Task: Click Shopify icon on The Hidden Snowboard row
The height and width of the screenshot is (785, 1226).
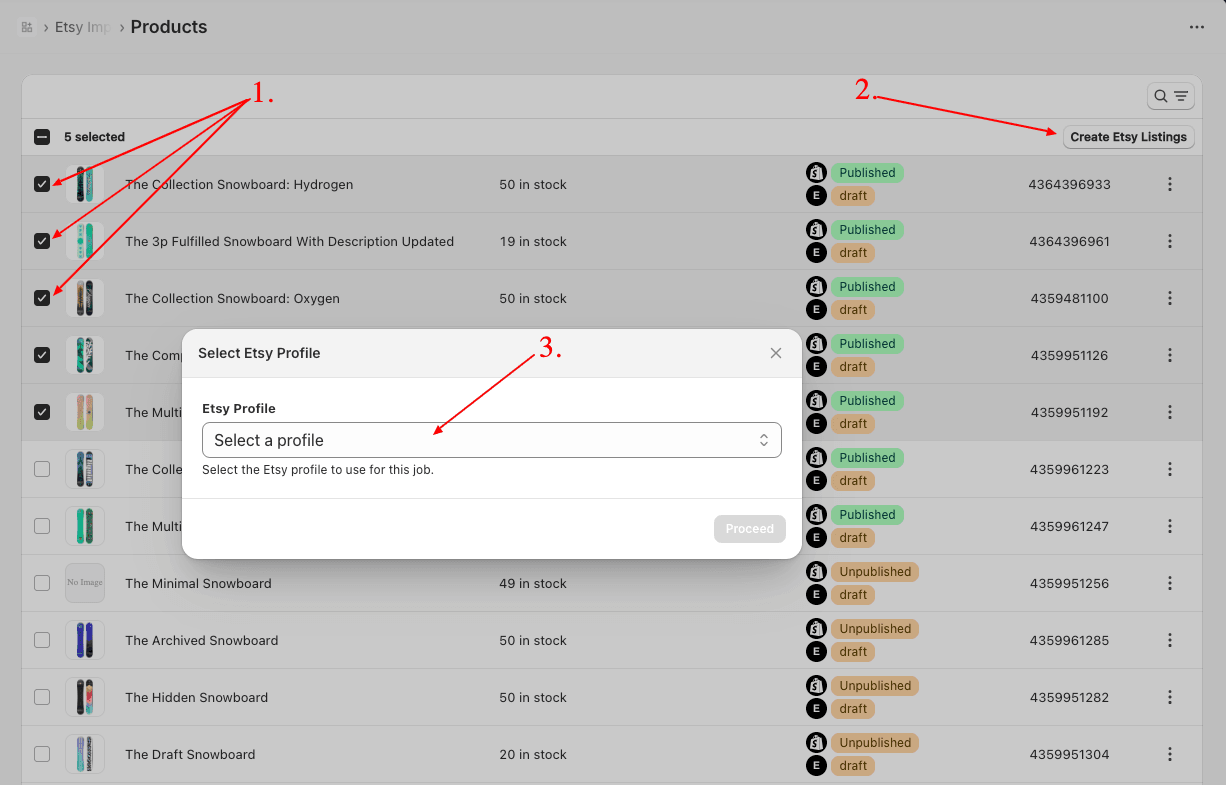Action: pos(816,686)
